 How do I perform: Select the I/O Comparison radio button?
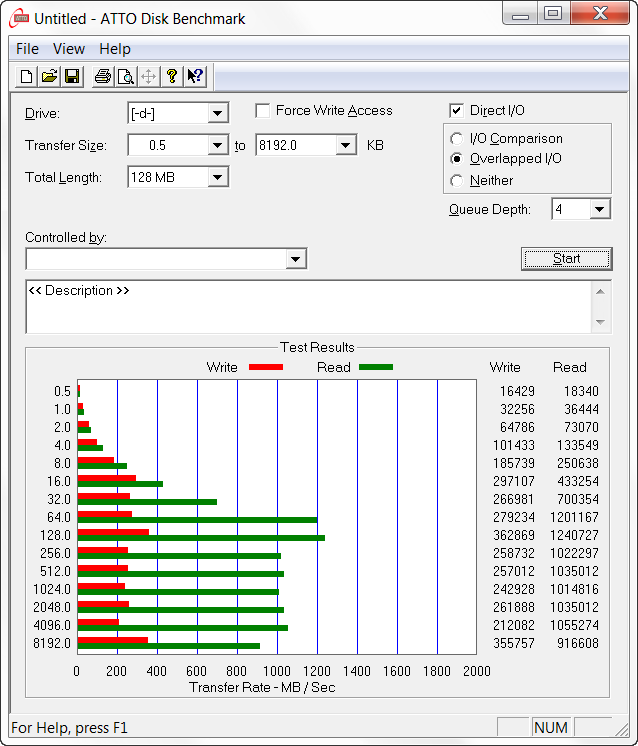[x=456, y=138]
